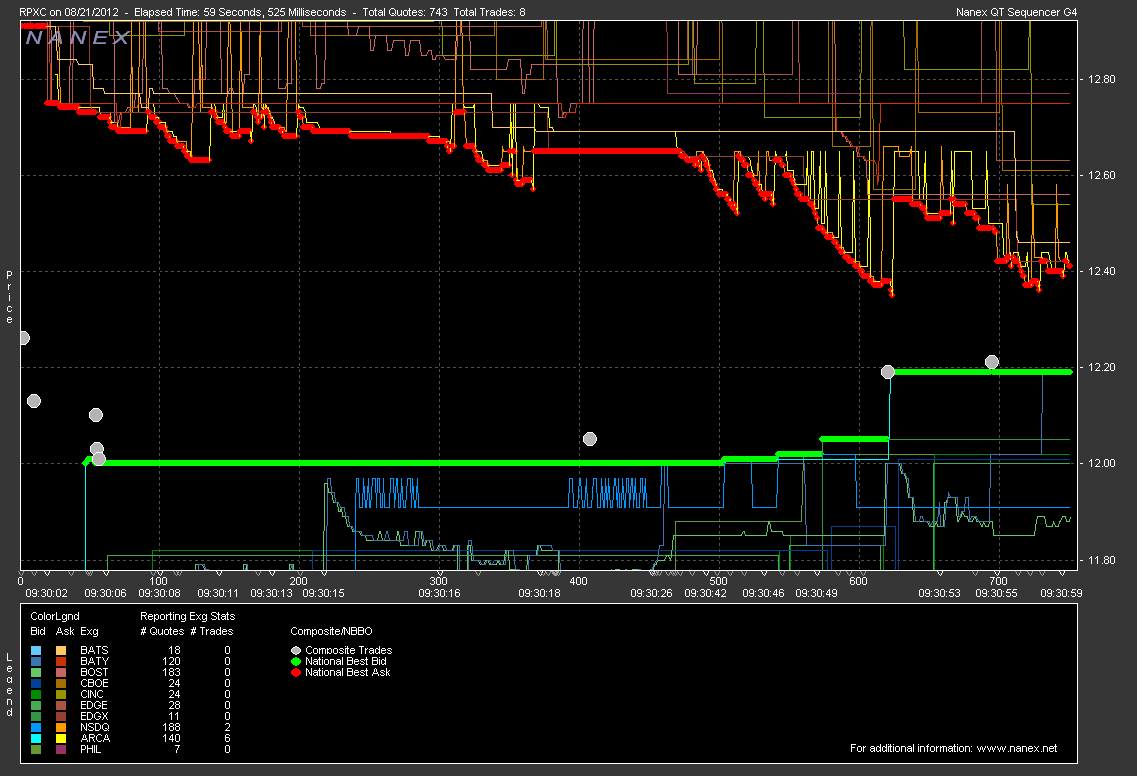Click the '# Quotes' column header
Screen dimensions: 1137x776
coord(162,631)
